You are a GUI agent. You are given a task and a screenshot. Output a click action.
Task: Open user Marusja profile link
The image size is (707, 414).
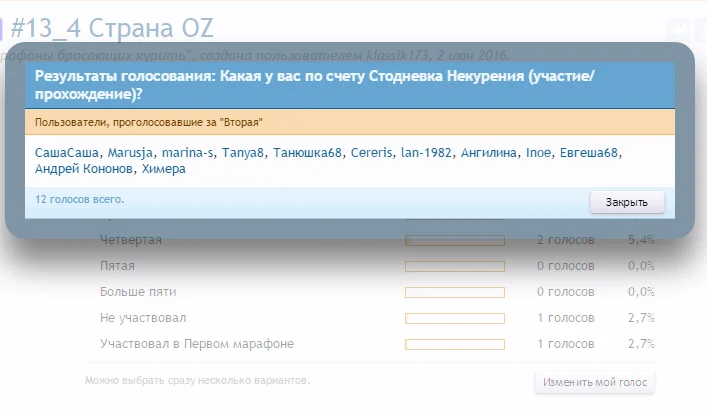click(130, 153)
